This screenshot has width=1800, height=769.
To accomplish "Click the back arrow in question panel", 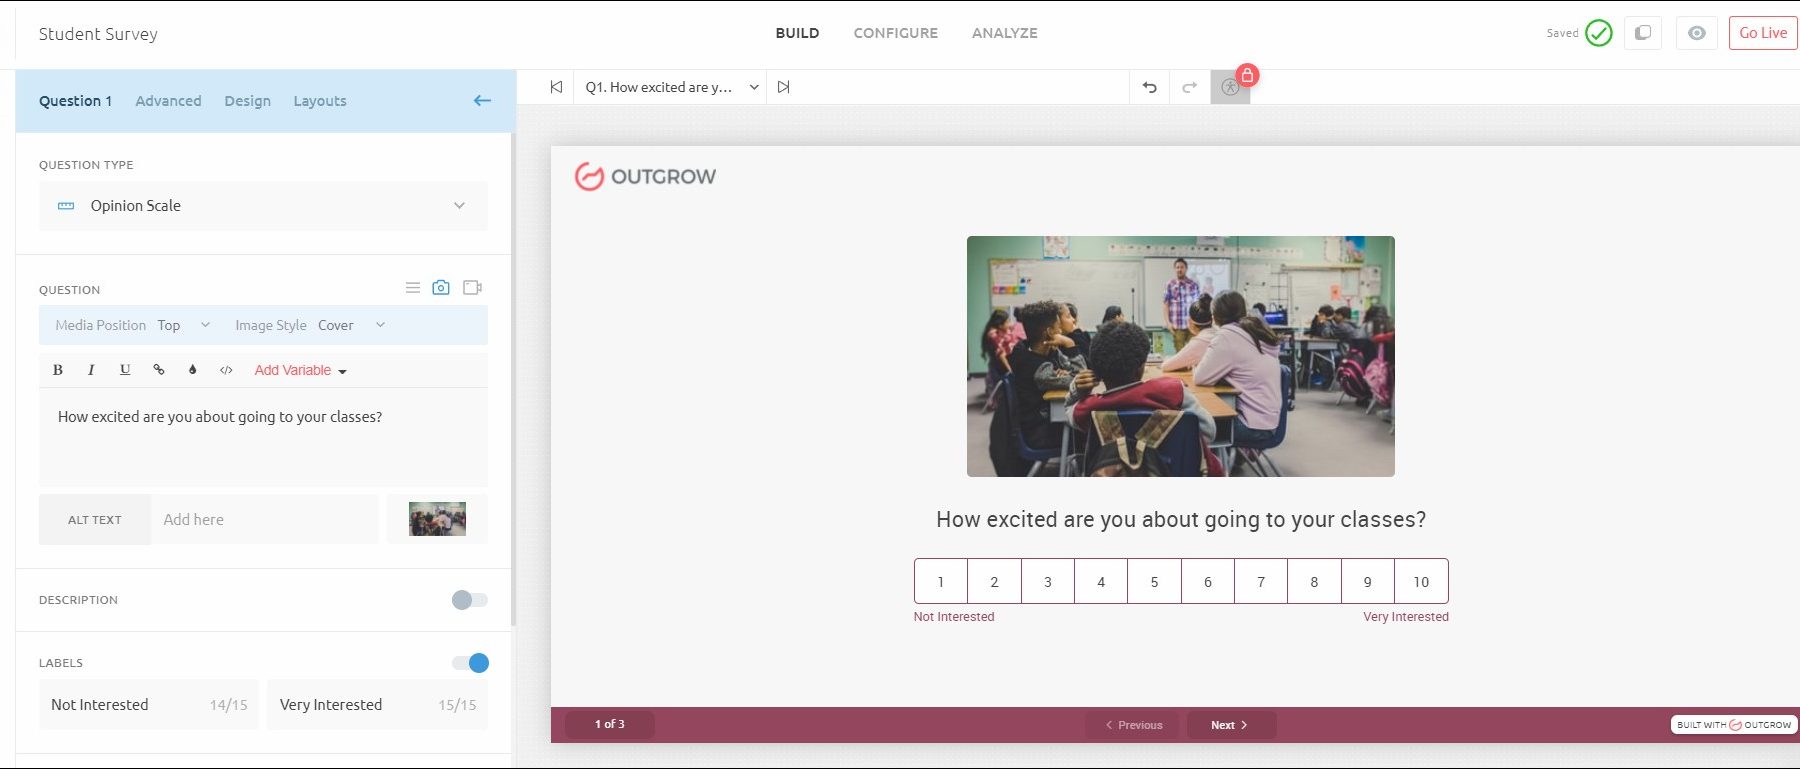I will click(482, 101).
